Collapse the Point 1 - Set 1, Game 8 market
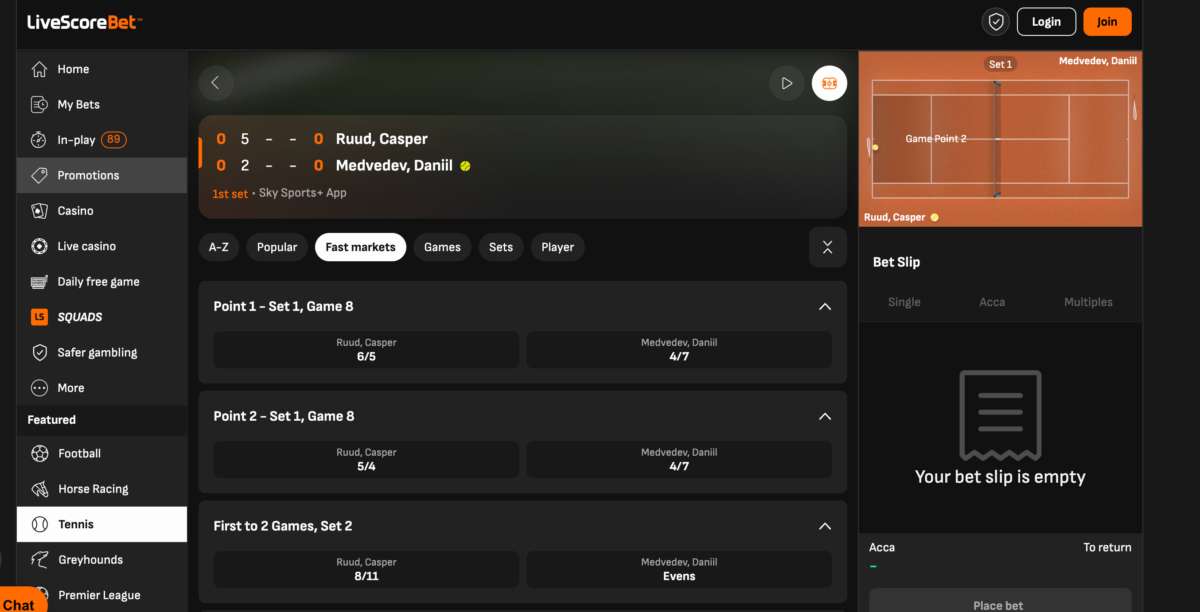Image resolution: width=1200 pixels, height=612 pixels. [x=825, y=307]
